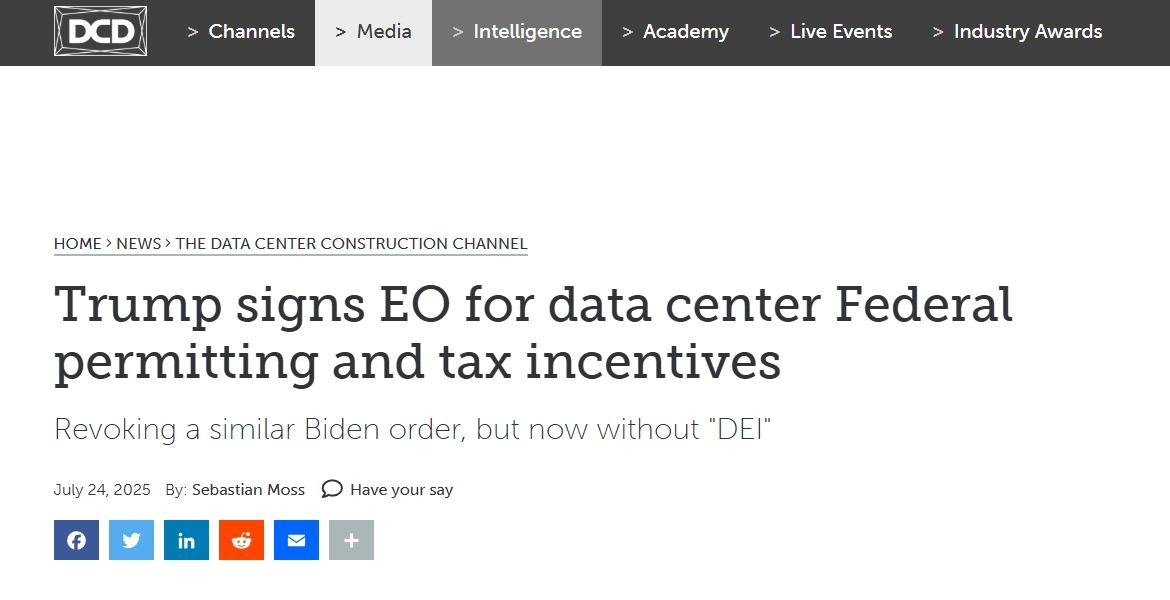Expand the Channels menu
Image resolution: width=1170 pixels, height=600 pixels.
(x=241, y=32)
